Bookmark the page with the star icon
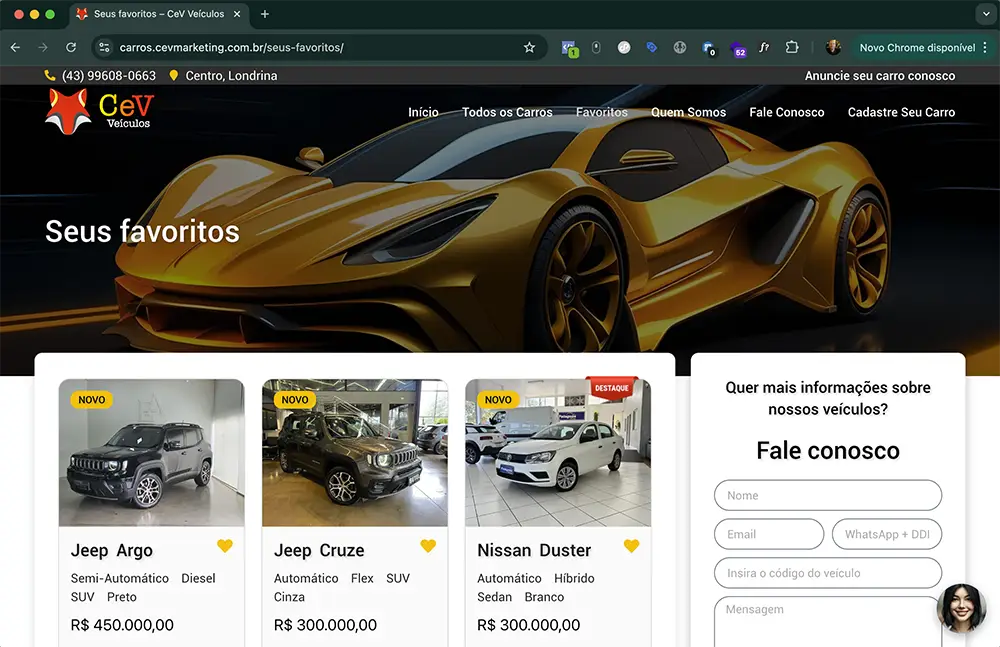This screenshot has width=1000, height=647. point(529,47)
